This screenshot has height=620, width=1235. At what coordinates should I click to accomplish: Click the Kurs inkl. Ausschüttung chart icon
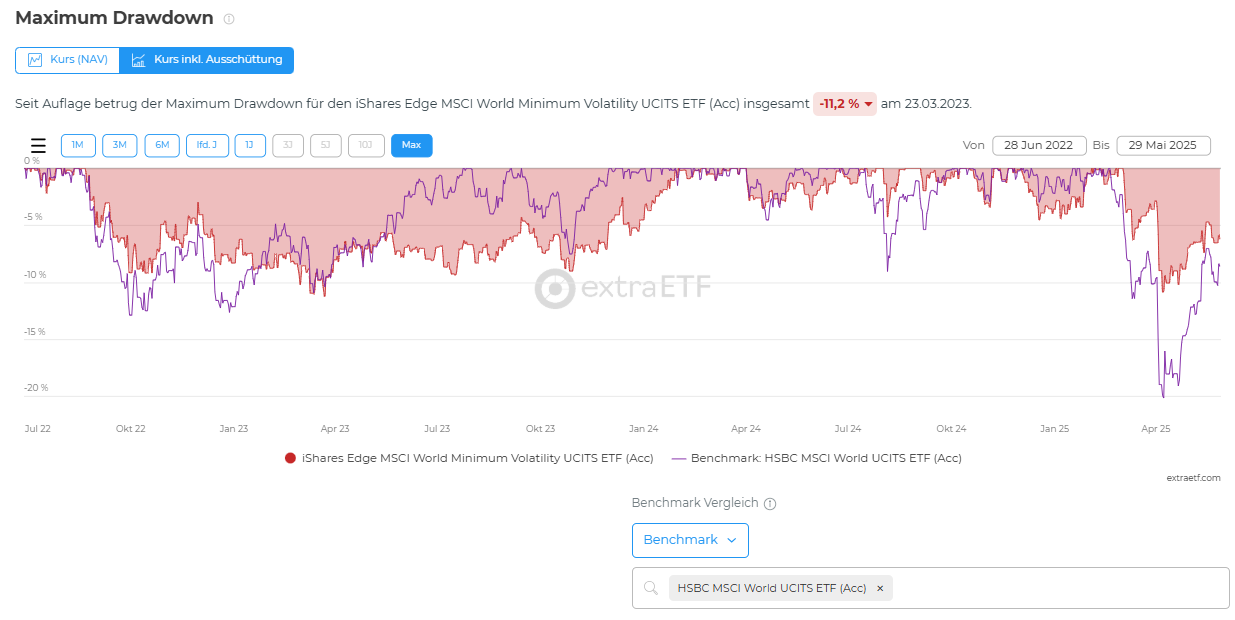pos(138,60)
